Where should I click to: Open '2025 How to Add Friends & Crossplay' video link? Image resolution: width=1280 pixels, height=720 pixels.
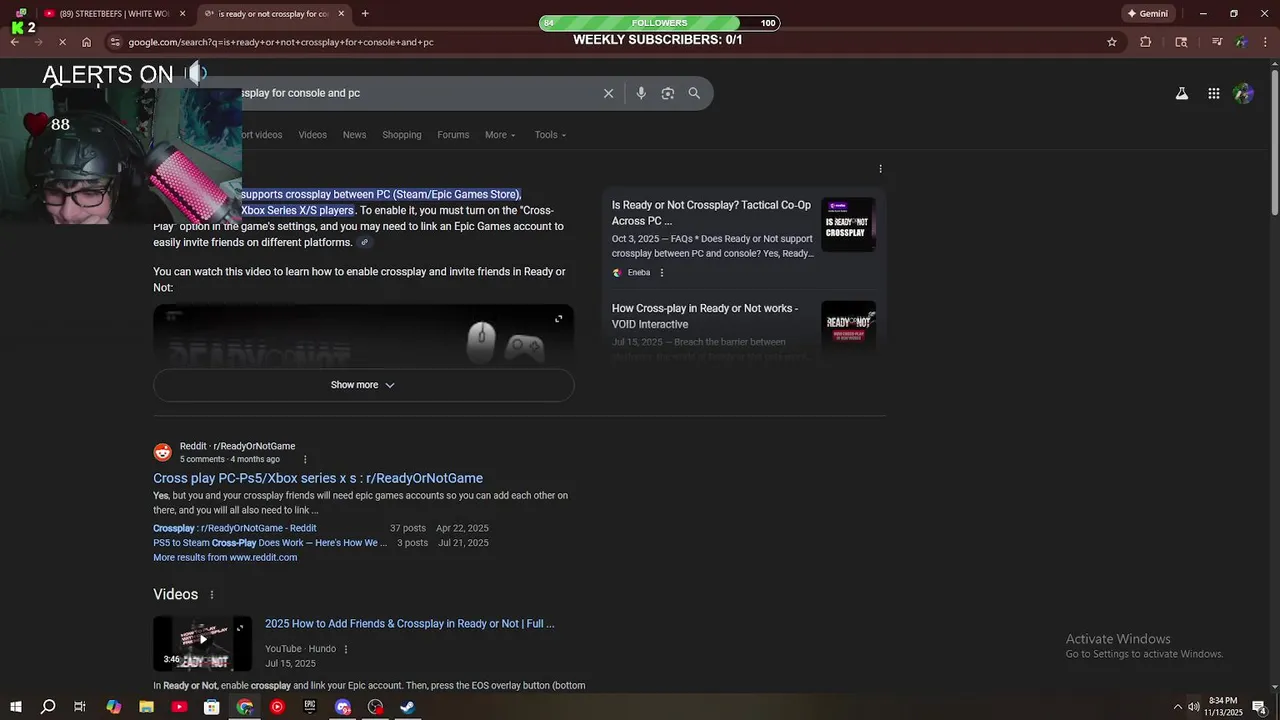click(x=410, y=624)
